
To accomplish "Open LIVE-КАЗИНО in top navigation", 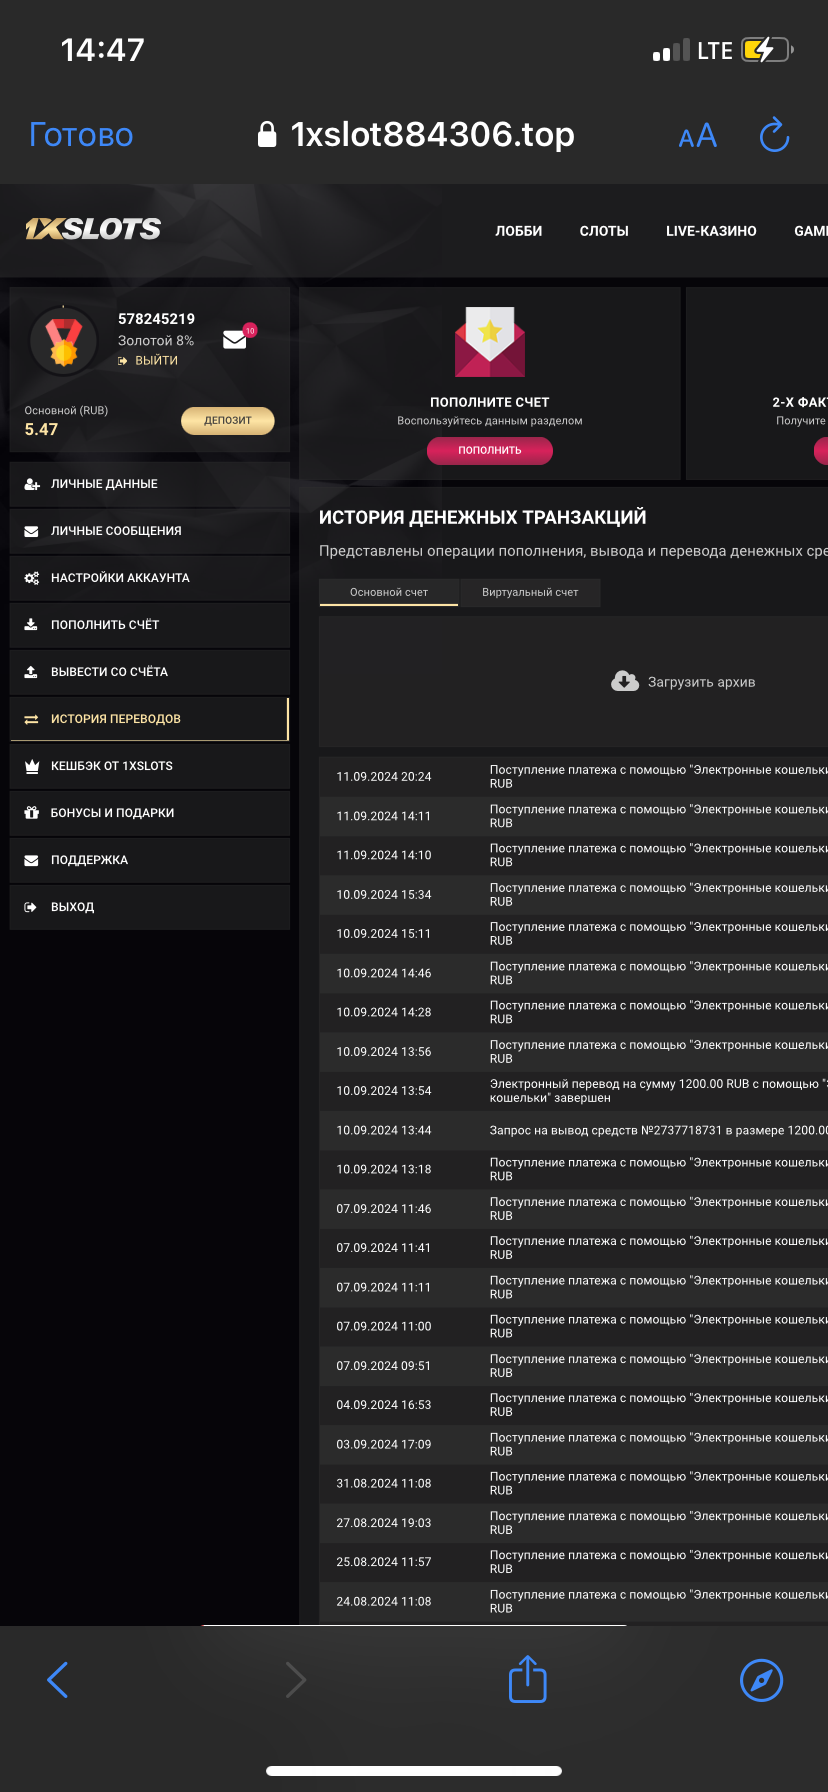I will click(x=711, y=231).
